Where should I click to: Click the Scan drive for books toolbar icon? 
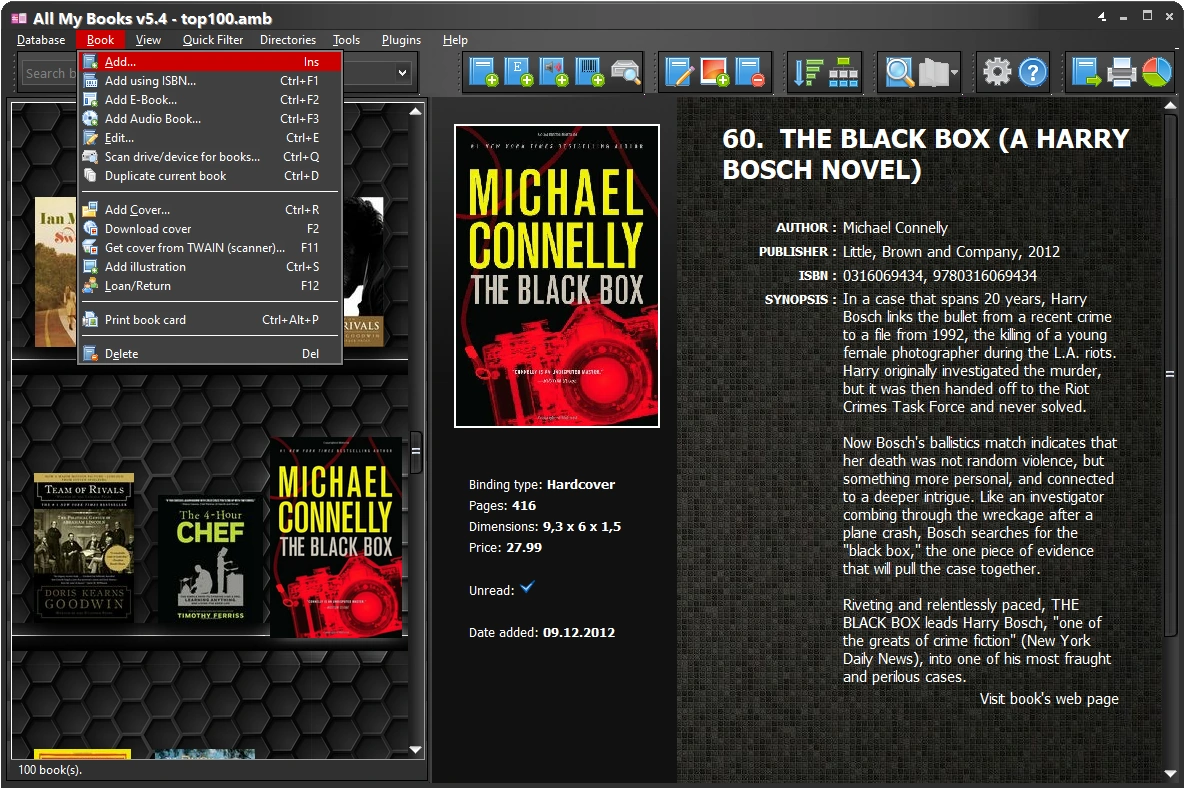625,72
